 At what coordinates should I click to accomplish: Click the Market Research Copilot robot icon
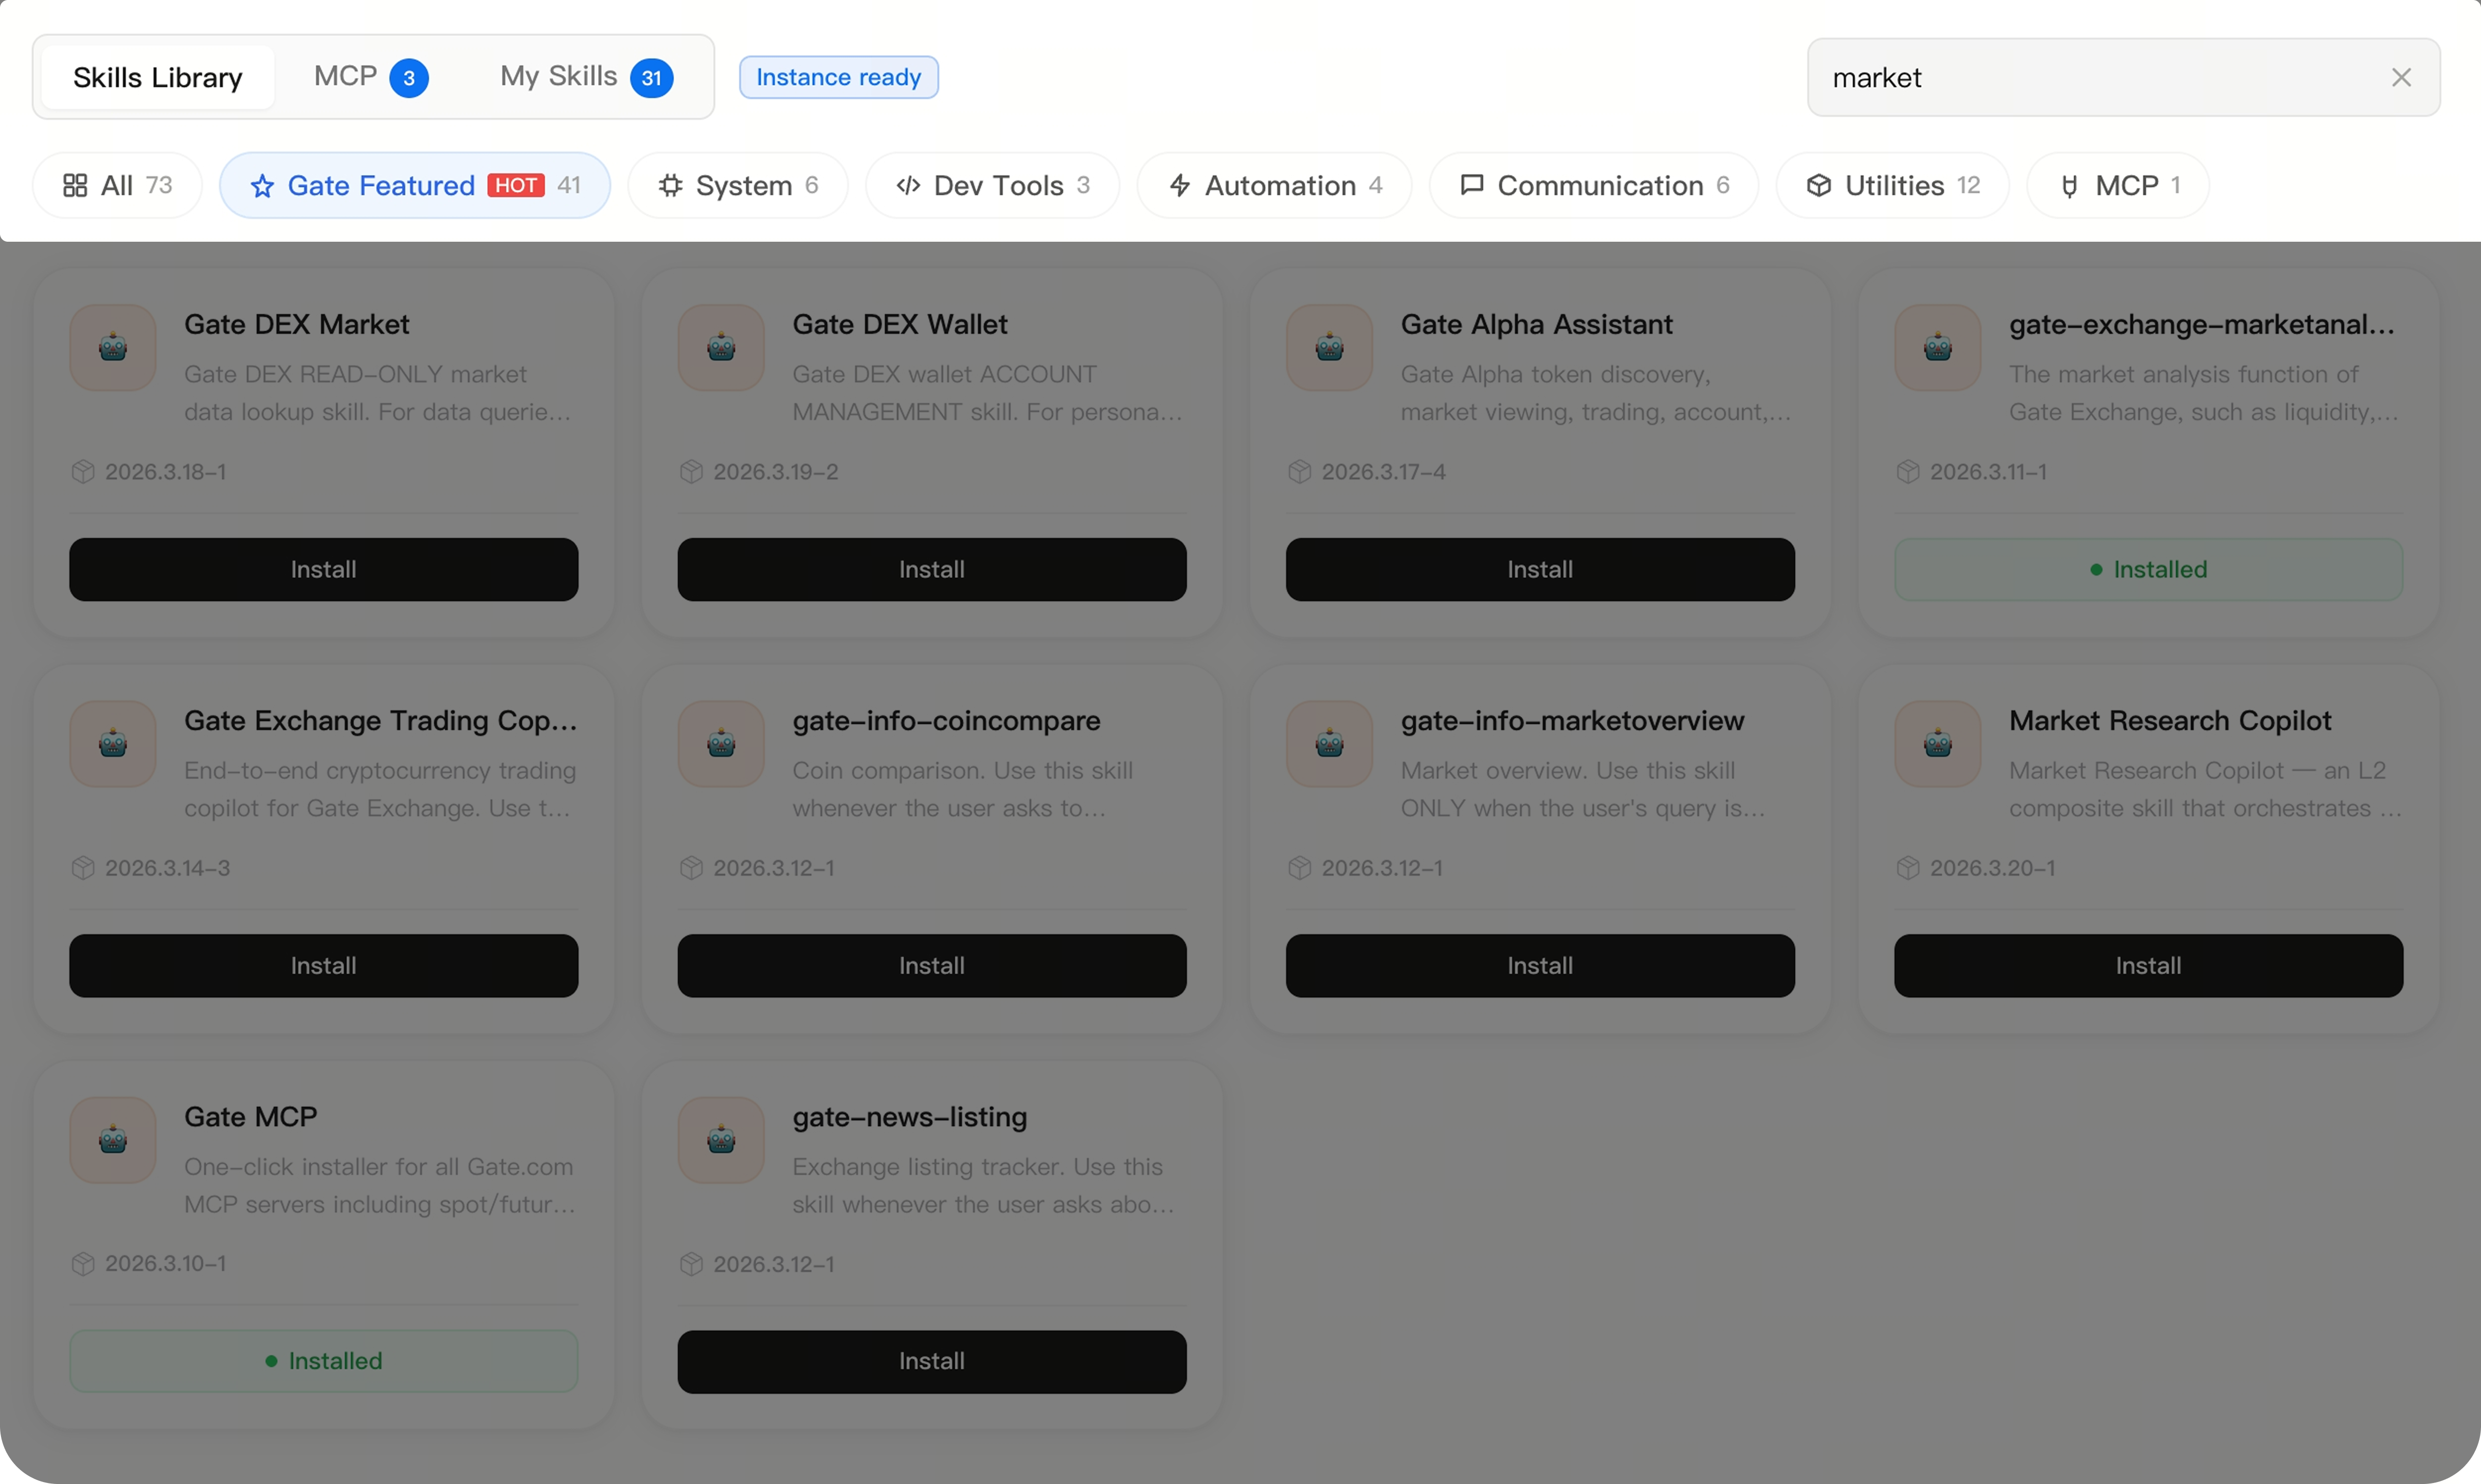[1937, 743]
